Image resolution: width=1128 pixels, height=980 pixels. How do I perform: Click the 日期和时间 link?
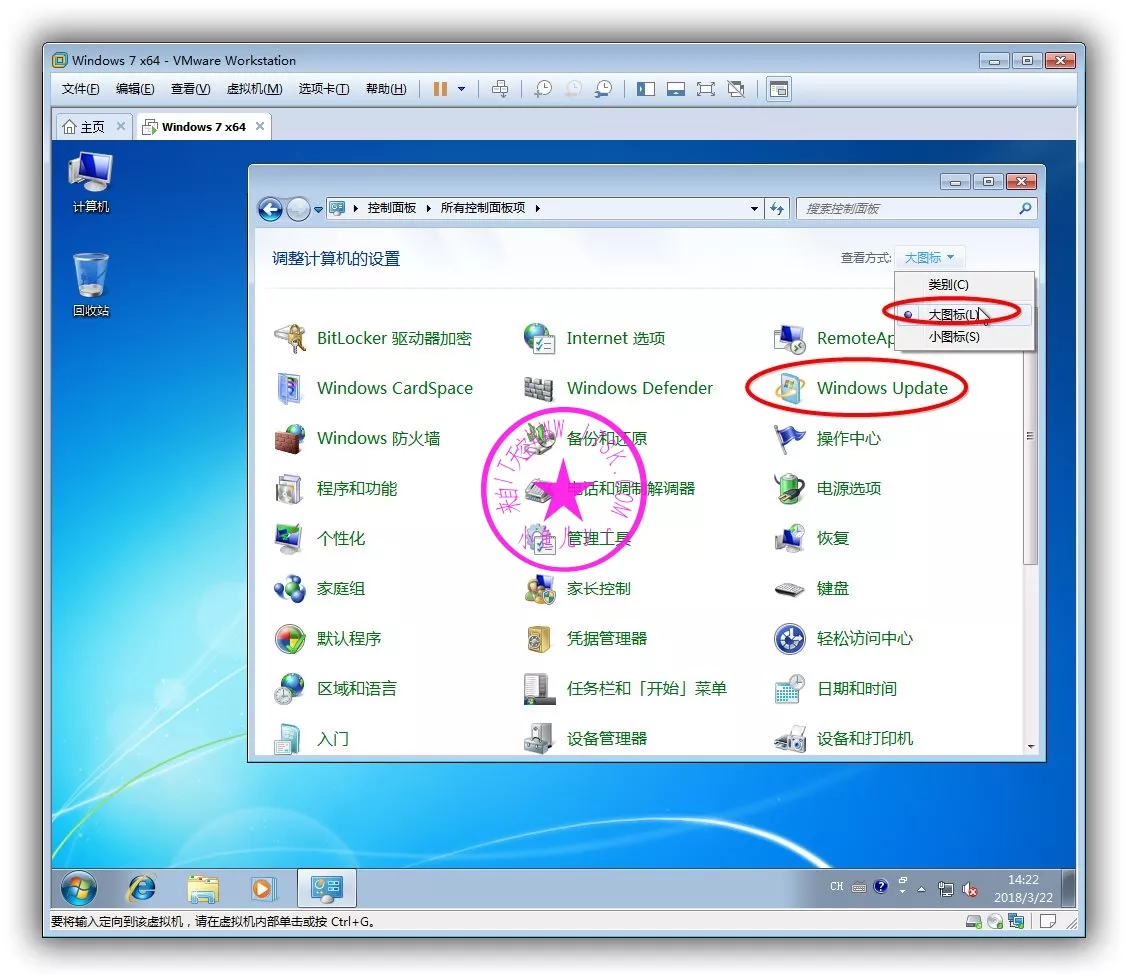click(x=856, y=689)
